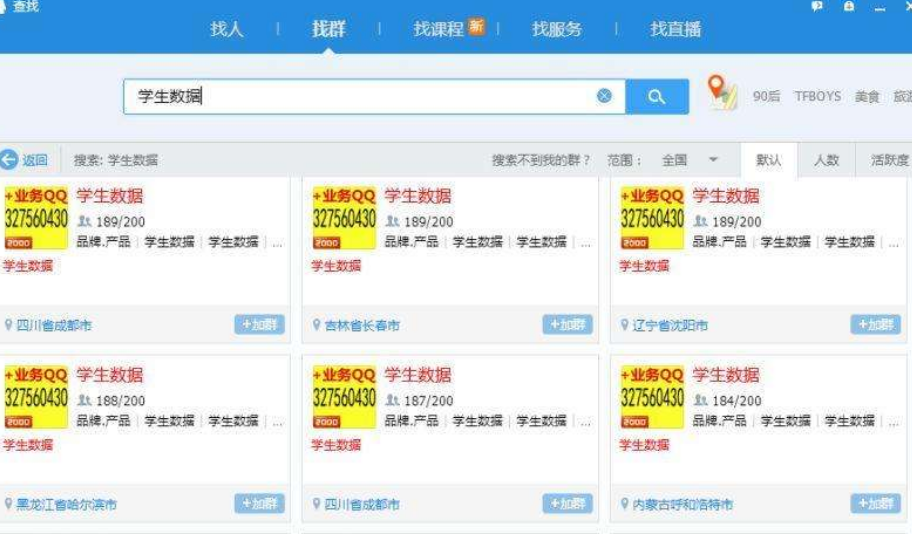Screen dimensions: 912x534
Task: Open the feedback chat icon in title bar
Action: coord(817,6)
